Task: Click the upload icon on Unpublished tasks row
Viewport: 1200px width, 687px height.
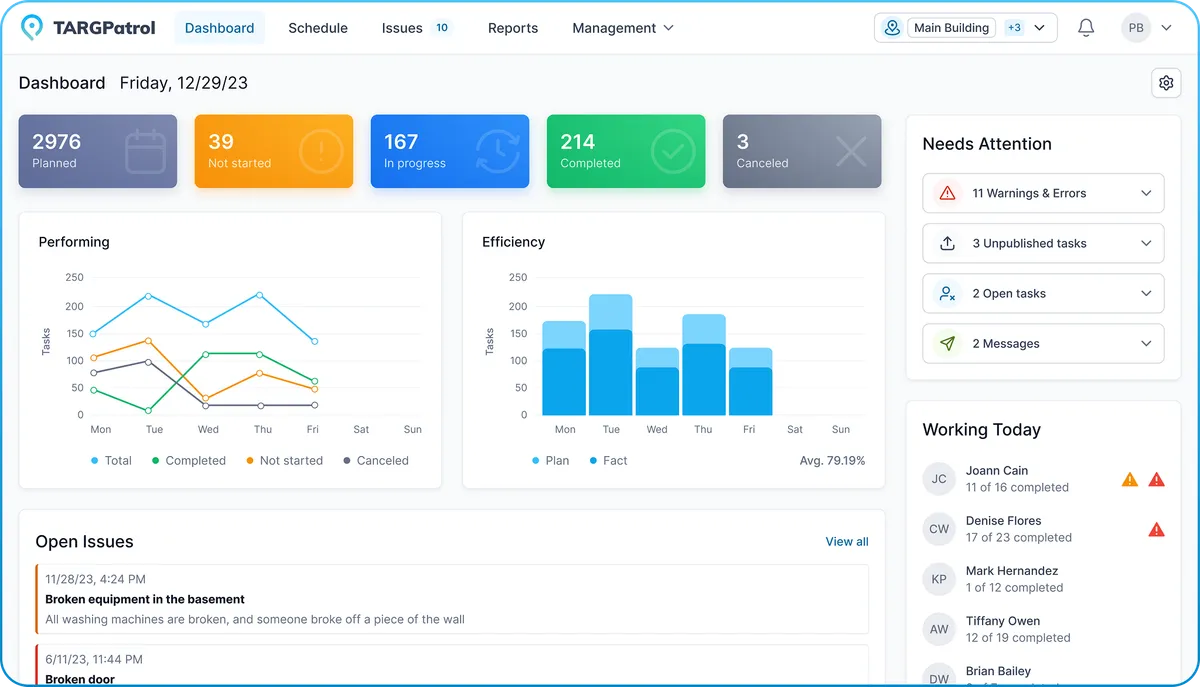Action: 948,243
